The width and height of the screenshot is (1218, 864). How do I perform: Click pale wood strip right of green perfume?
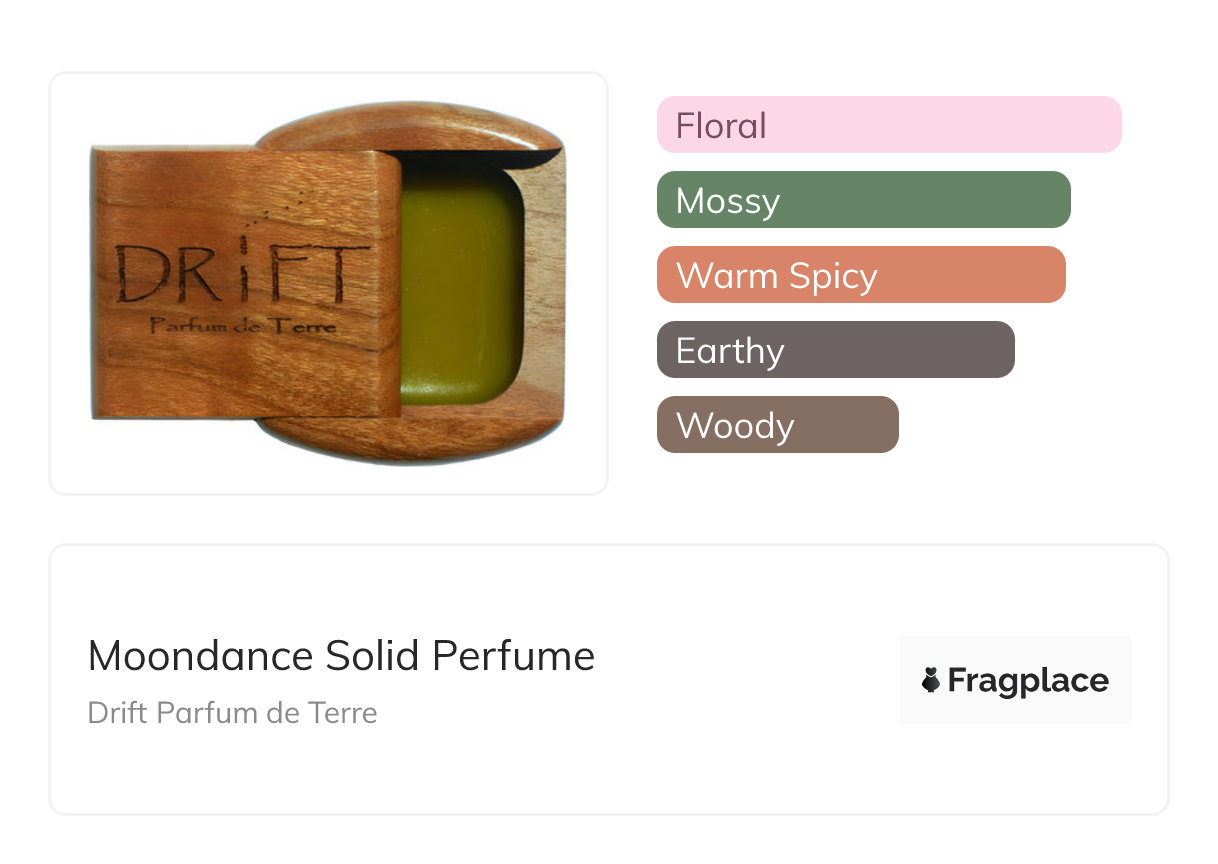click(x=545, y=290)
